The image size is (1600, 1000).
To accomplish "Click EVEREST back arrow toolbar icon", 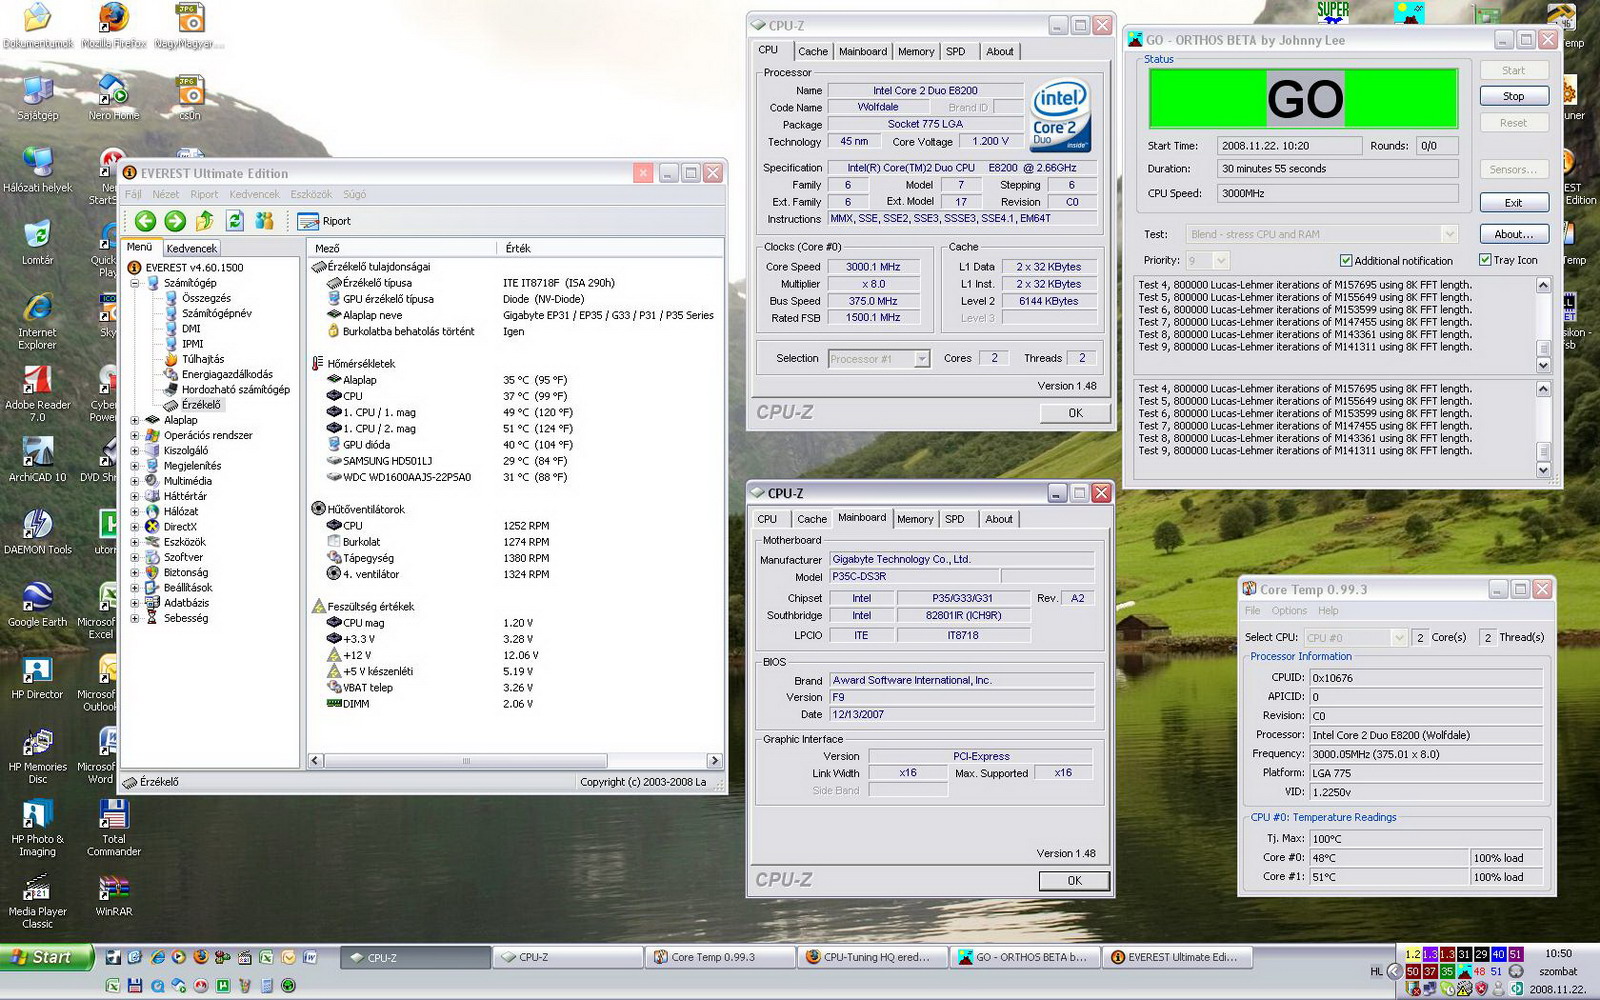I will point(145,221).
